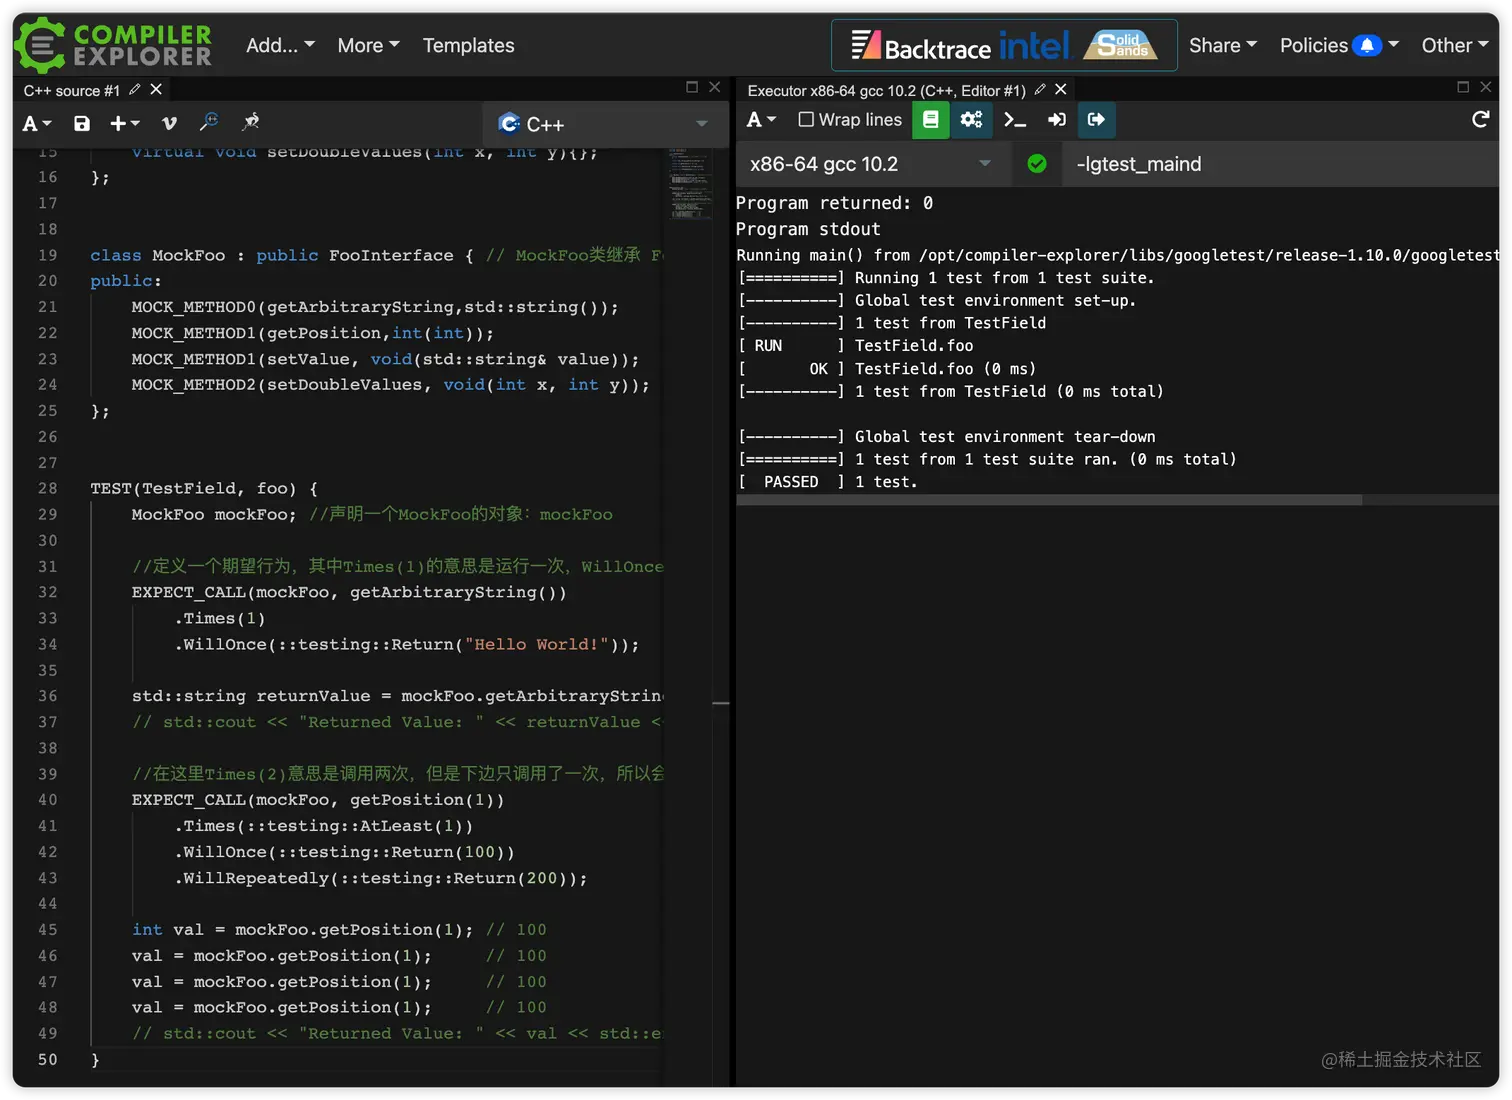Toggle the green libraries book button
Screen dimensions: 1512x1100
pos(930,120)
